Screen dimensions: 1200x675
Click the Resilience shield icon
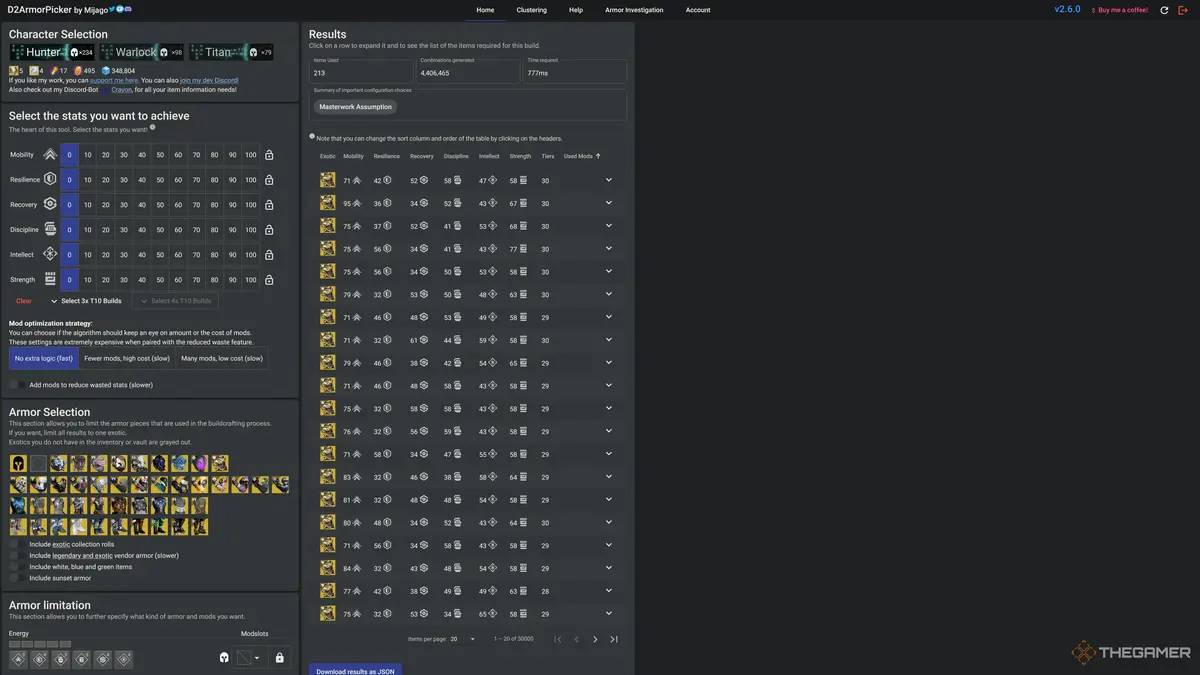point(49,180)
